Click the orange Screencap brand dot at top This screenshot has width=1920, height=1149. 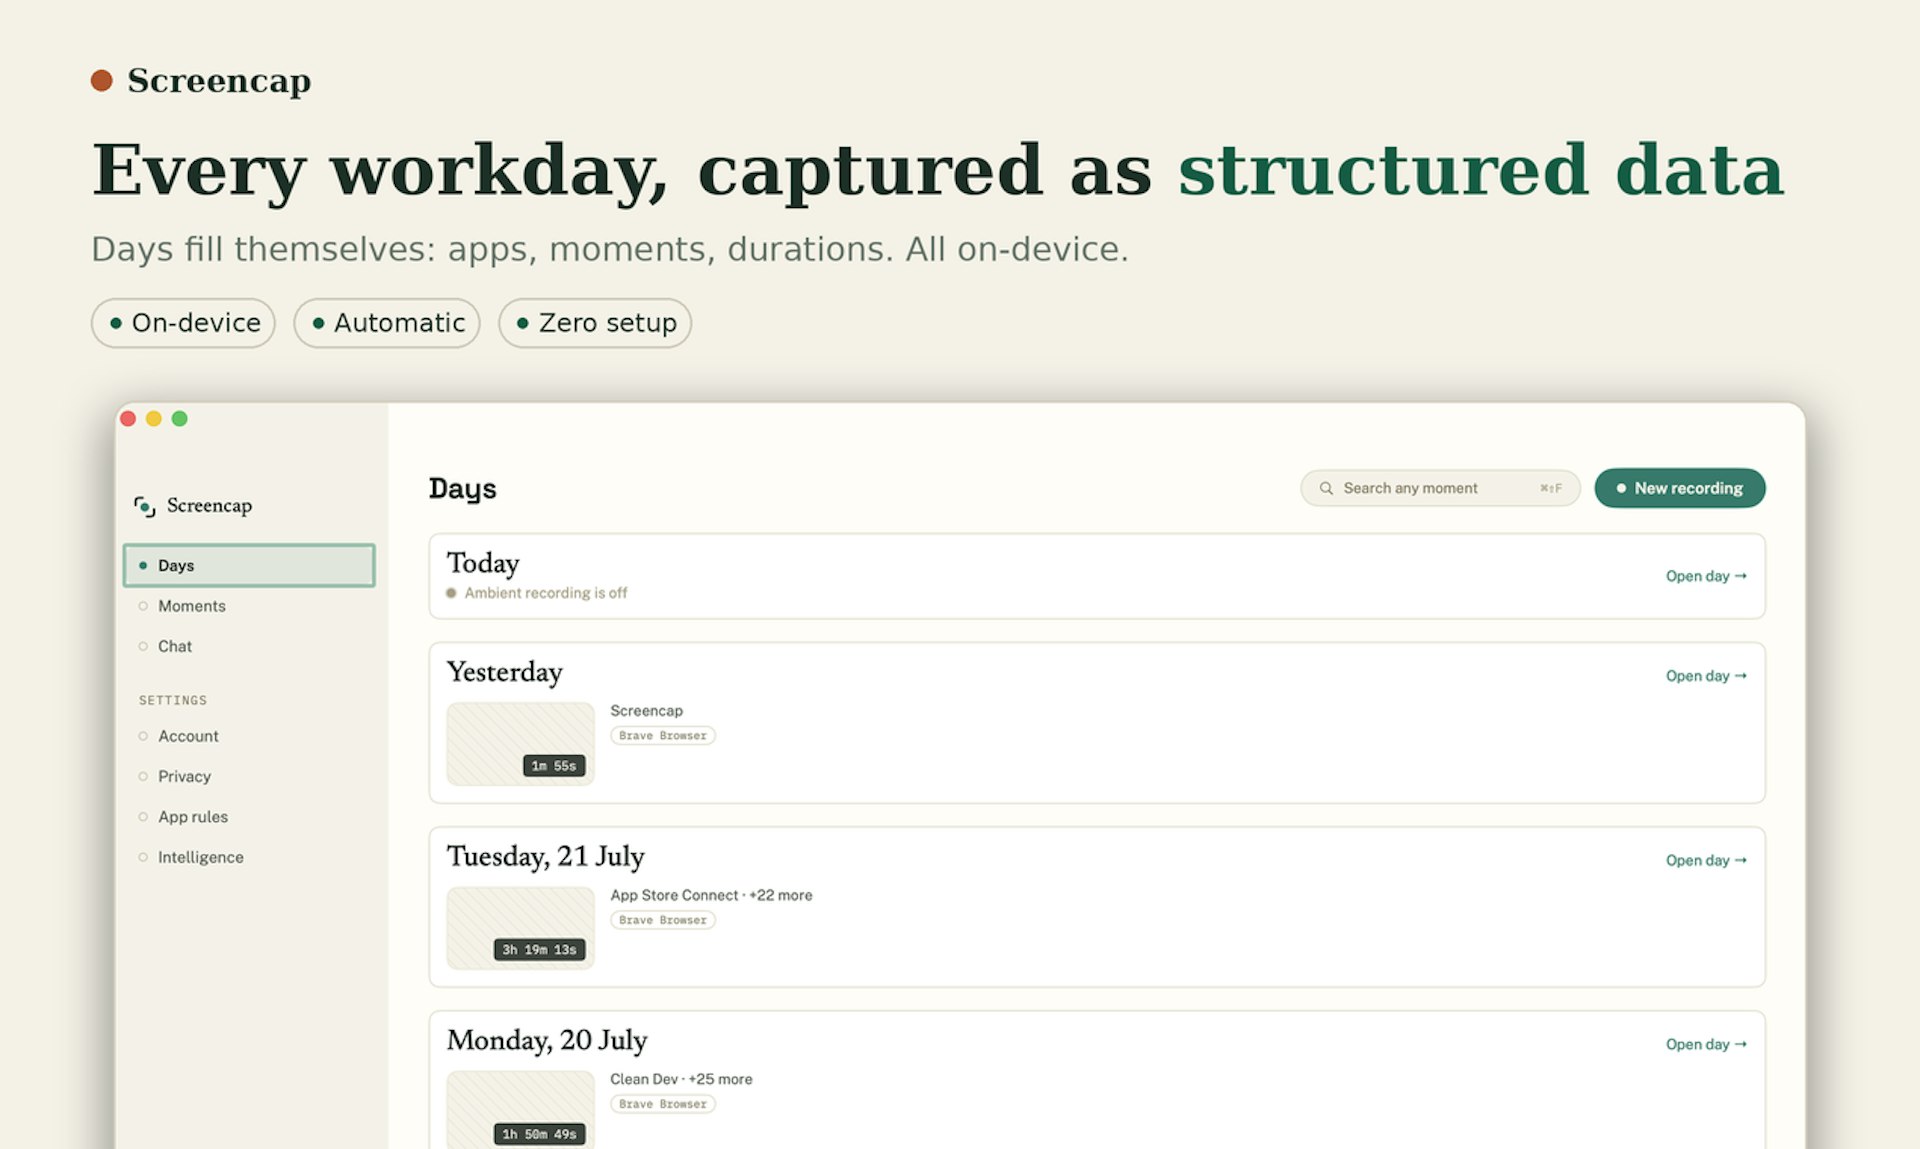click(101, 80)
